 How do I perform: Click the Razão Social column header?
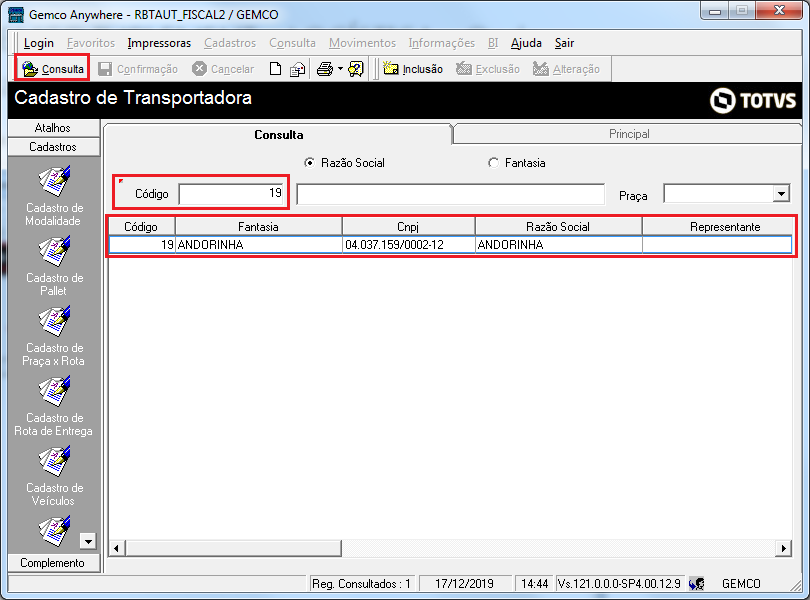point(558,226)
